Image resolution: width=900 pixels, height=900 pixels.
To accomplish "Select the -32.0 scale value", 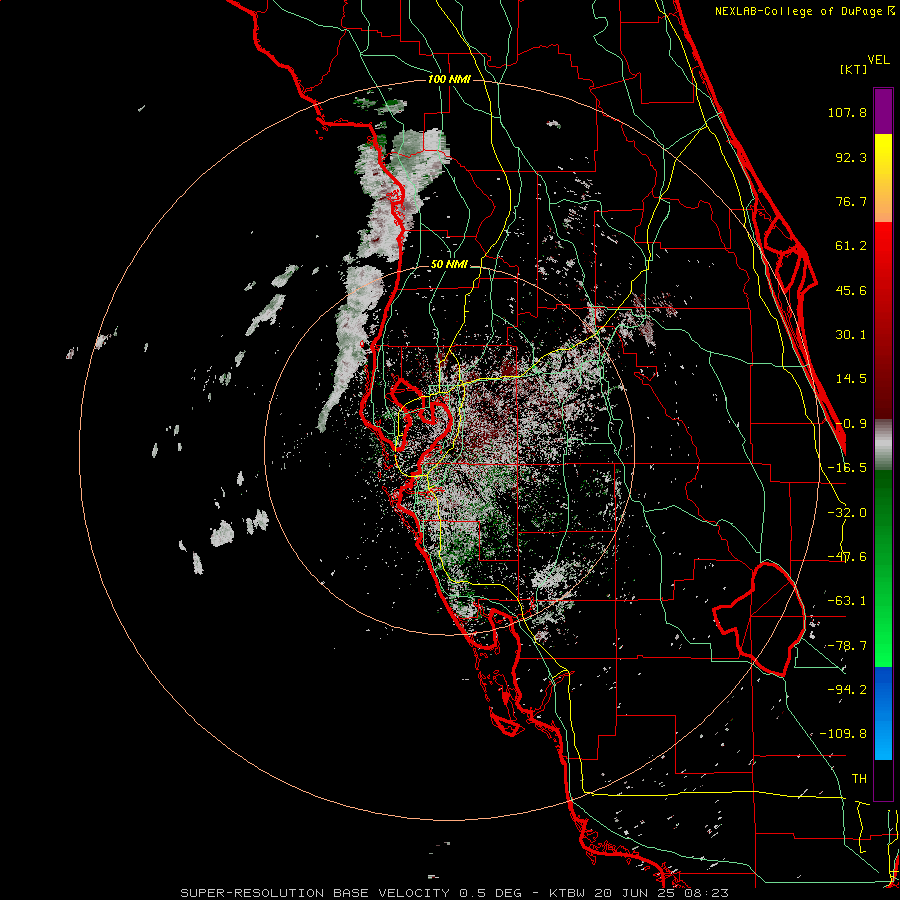I will click(x=847, y=513).
